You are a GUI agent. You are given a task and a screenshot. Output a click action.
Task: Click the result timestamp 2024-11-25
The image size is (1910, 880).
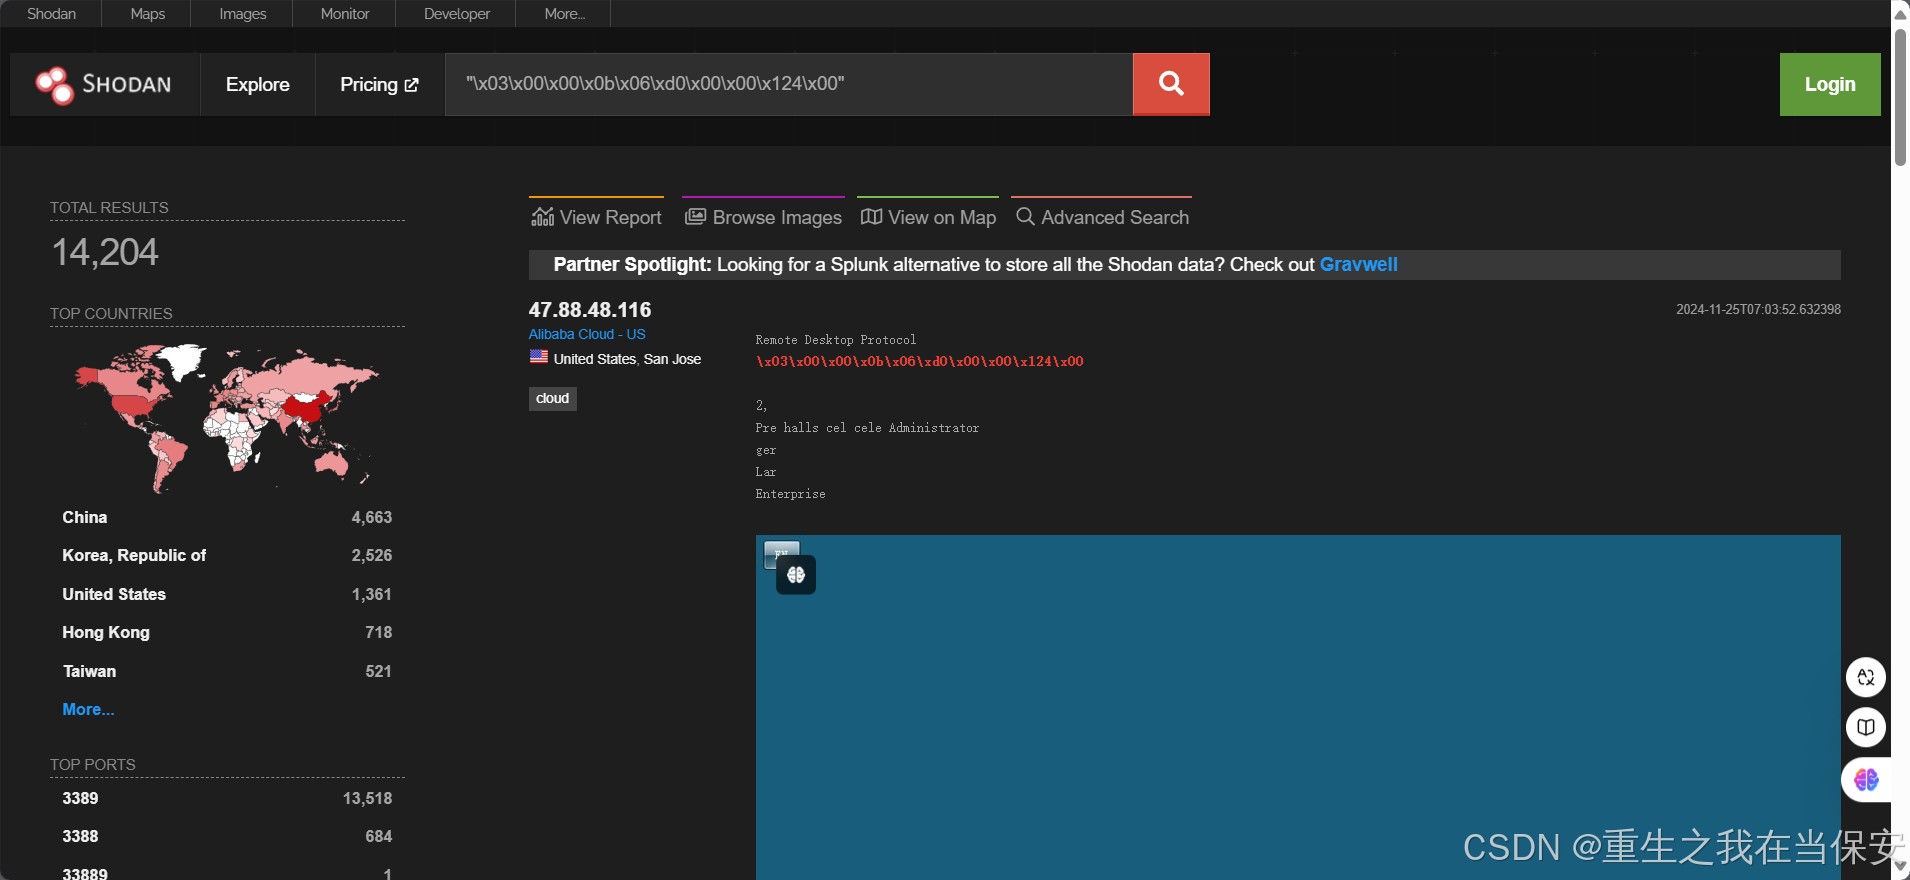(1758, 309)
